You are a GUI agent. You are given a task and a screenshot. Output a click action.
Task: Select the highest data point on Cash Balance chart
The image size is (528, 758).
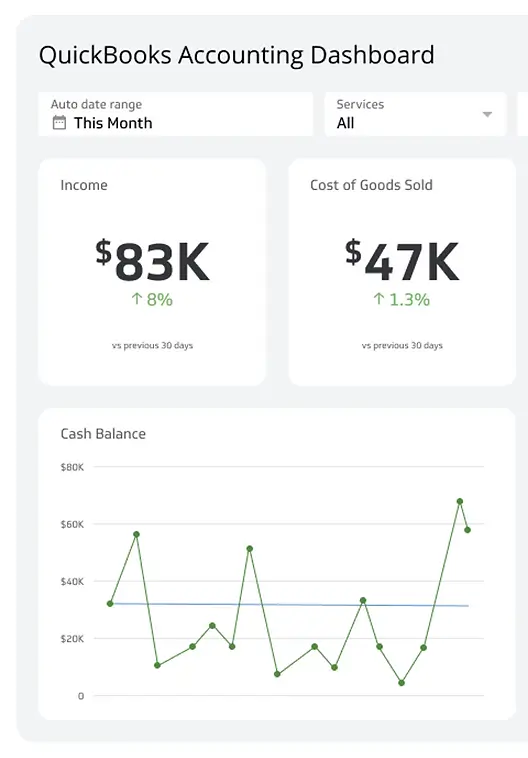[x=460, y=501]
